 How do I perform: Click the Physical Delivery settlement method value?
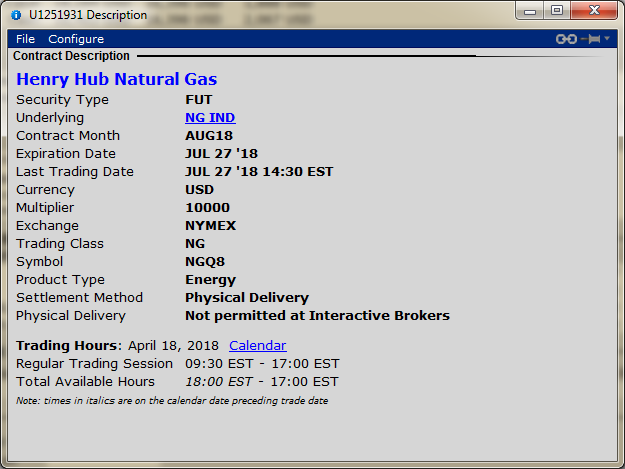[x=247, y=298]
